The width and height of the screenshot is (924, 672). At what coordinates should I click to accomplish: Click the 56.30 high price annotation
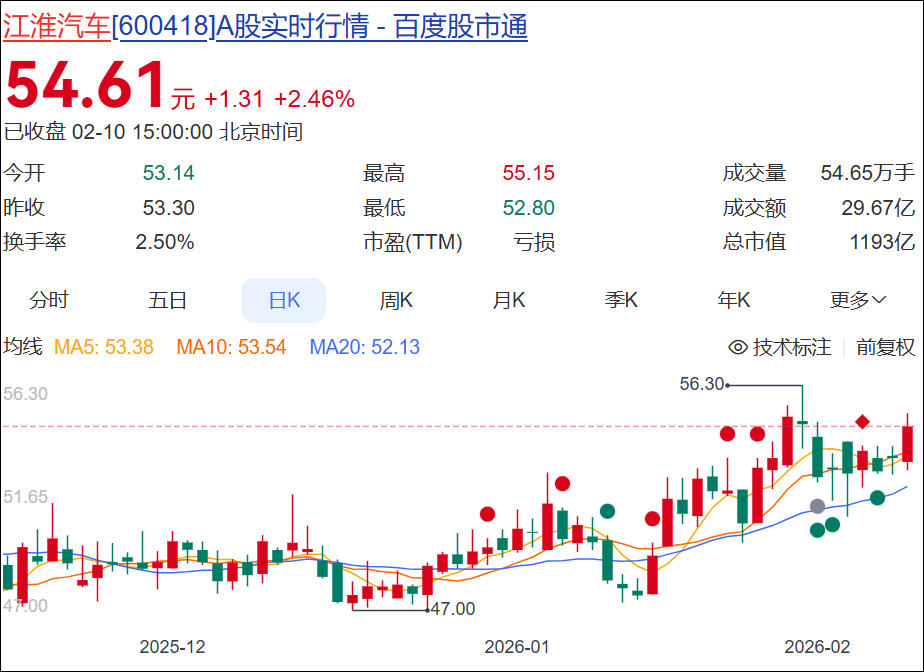click(x=701, y=384)
